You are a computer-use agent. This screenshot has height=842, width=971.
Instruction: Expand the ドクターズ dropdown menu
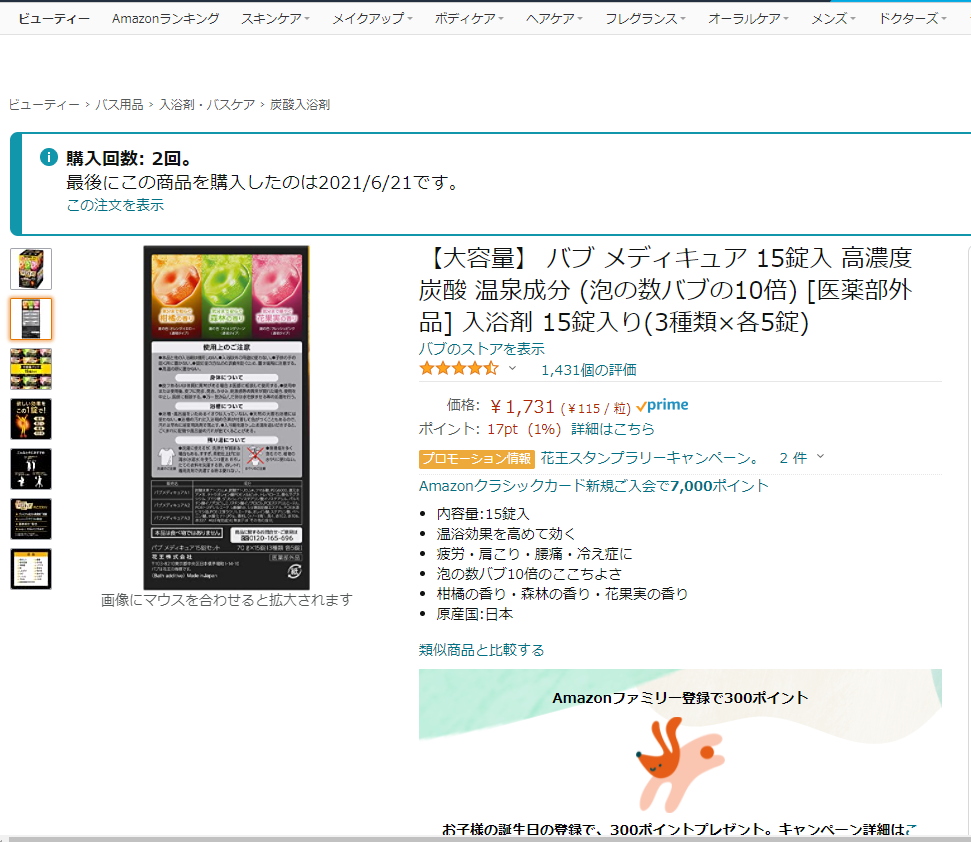coord(913,19)
